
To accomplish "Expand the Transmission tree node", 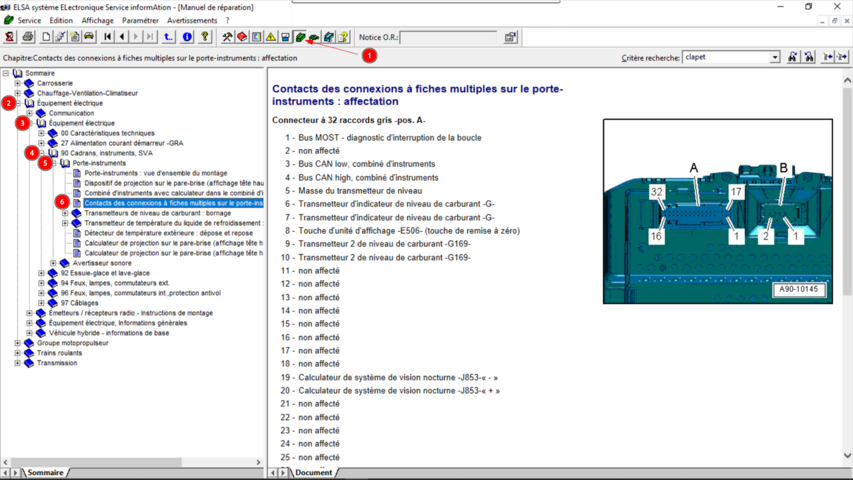I will [17, 363].
